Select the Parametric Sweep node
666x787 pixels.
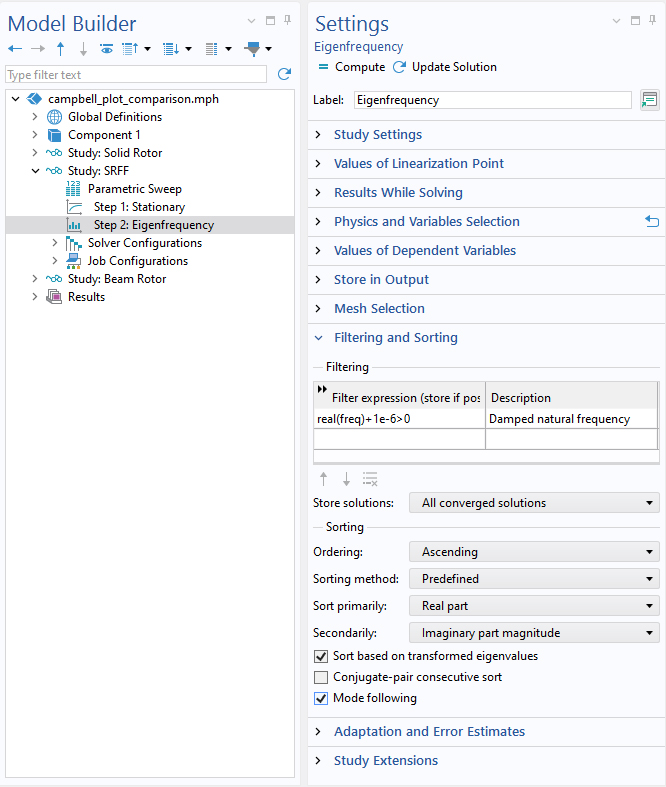[134, 189]
